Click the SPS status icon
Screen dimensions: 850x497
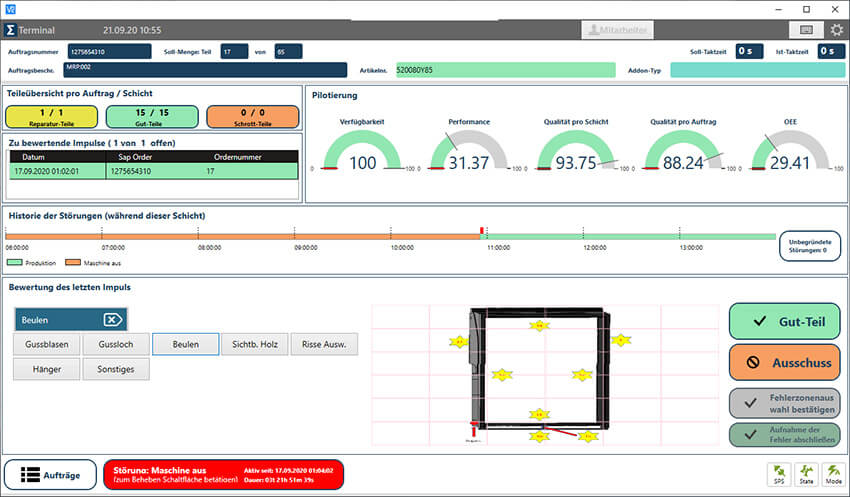tap(778, 473)
